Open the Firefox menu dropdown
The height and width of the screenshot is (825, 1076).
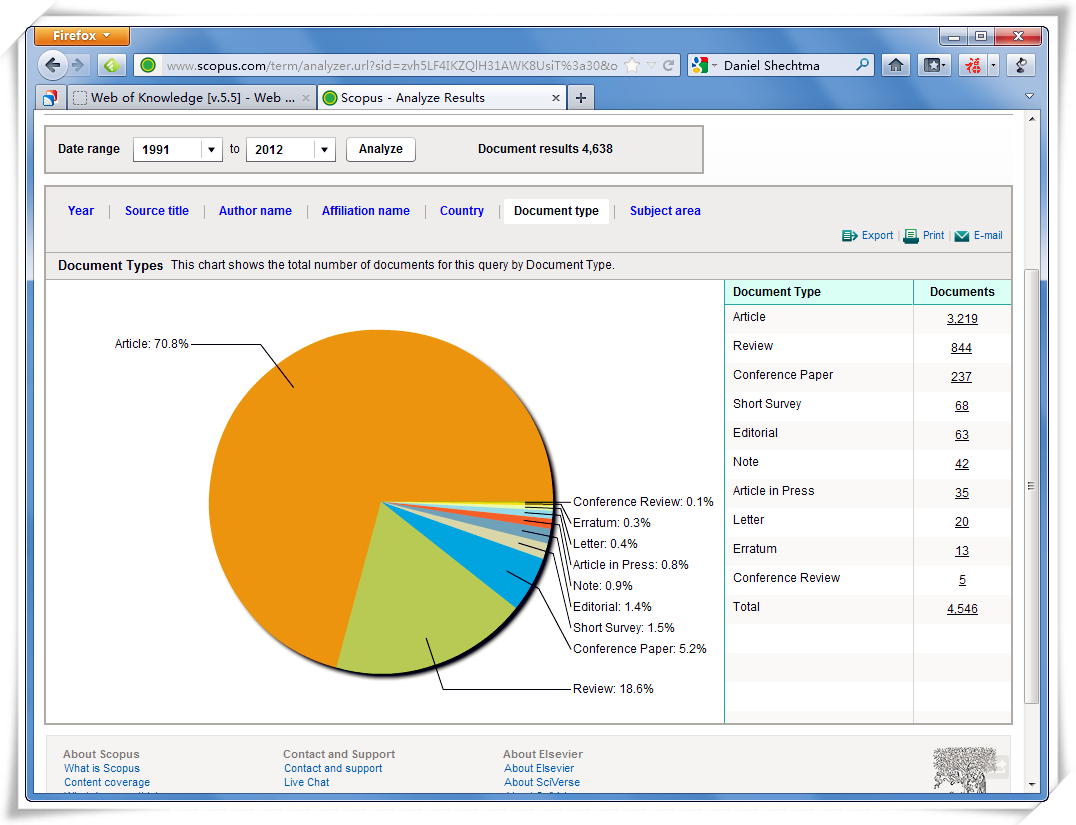[79, 35]
